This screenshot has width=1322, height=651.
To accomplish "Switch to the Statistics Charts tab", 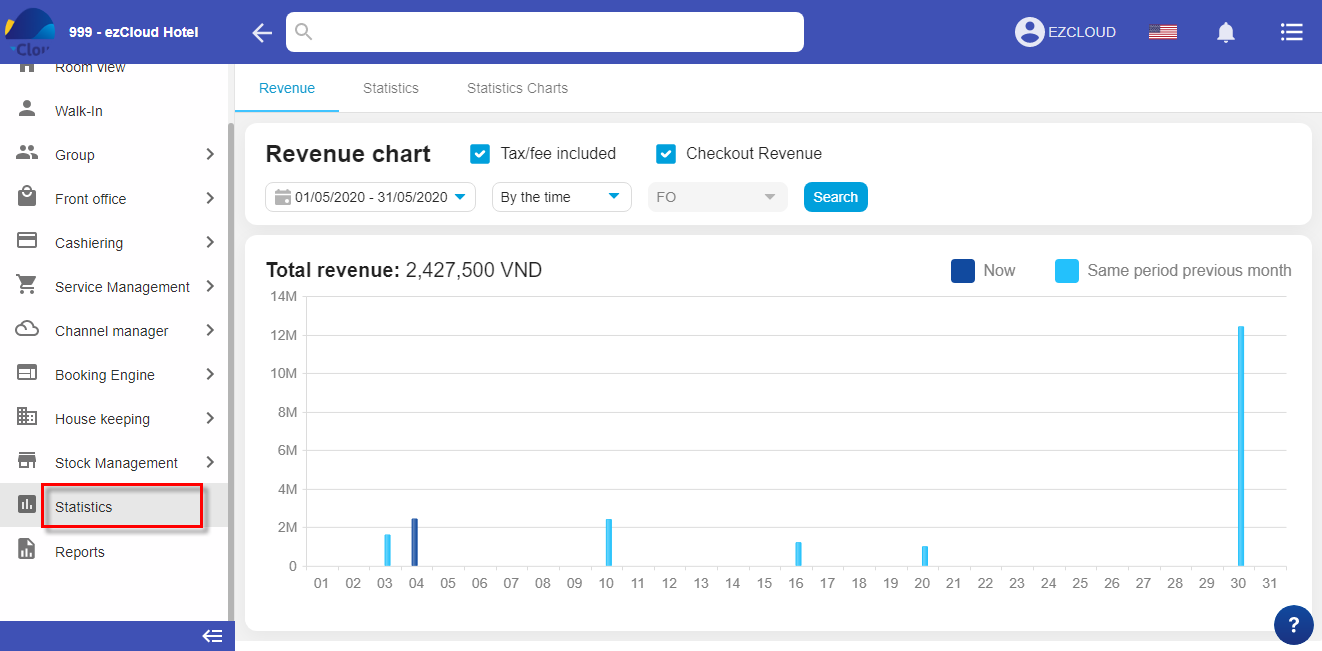I will (517, 88).
